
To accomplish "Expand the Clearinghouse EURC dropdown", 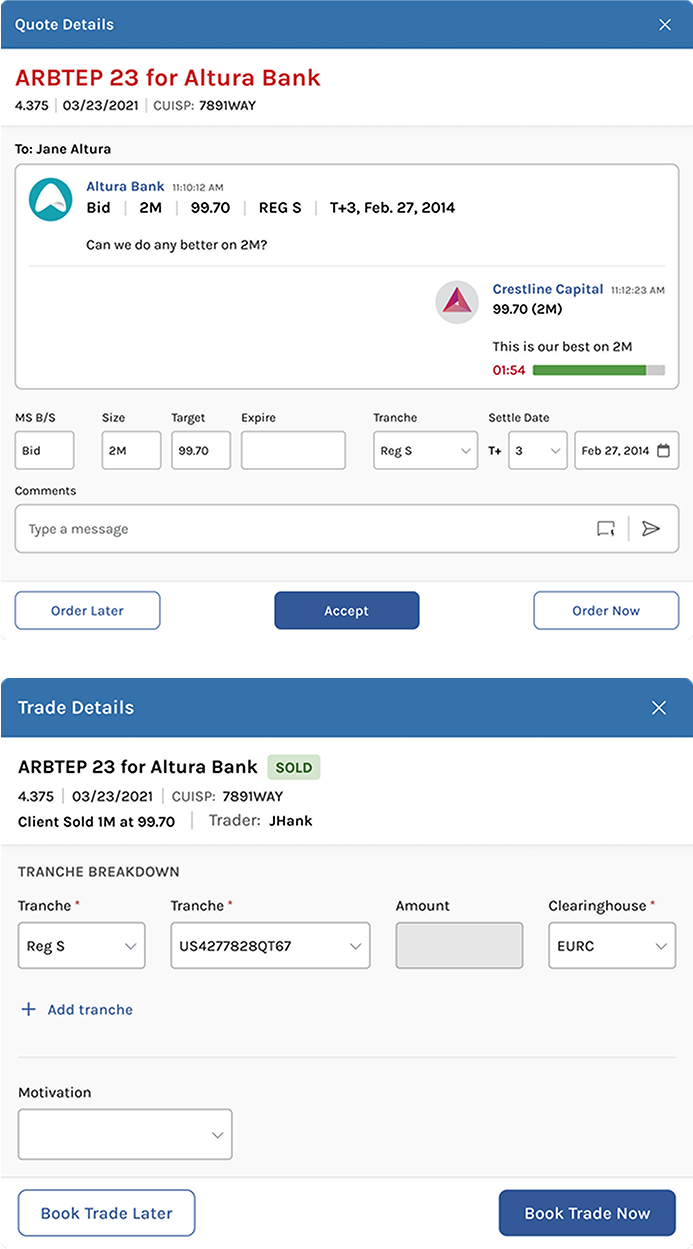I will point(611,946).
